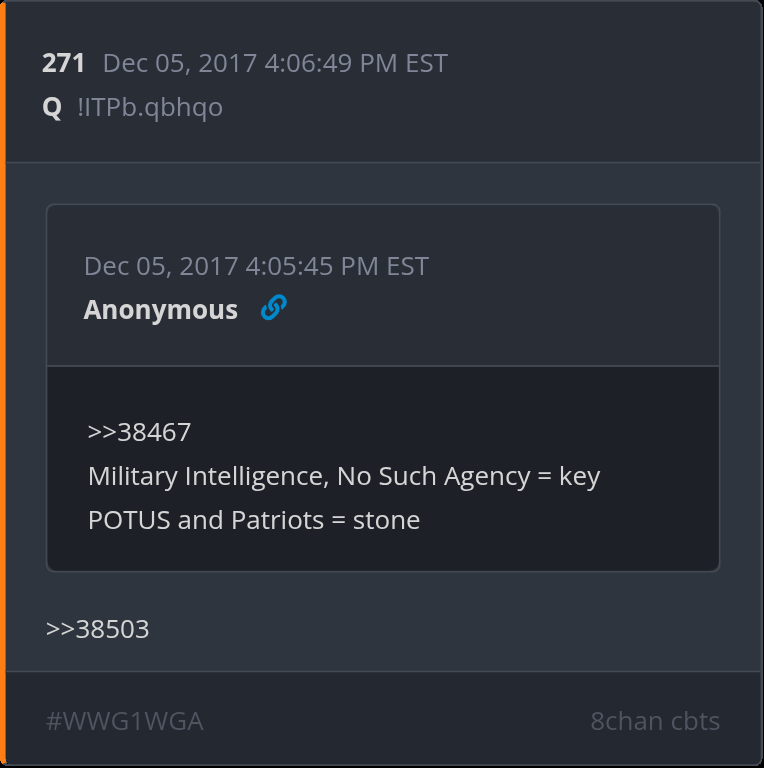Click the tripcode !ITPb.qbhqo

coord(149,107)
